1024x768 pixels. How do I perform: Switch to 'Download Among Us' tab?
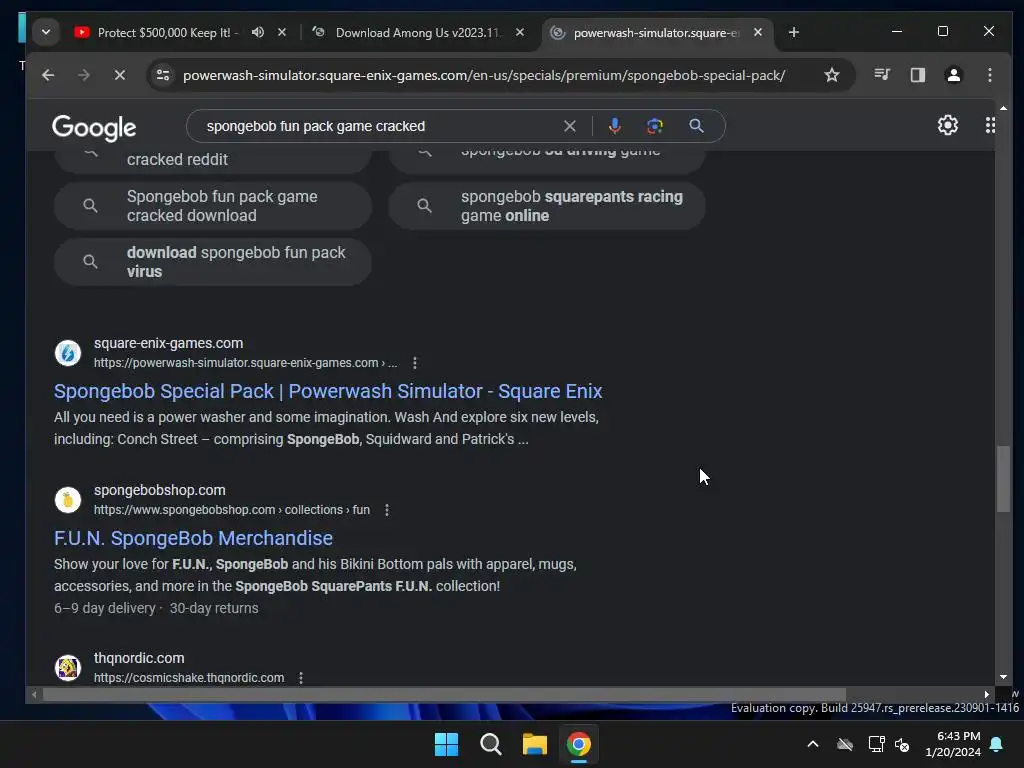coord(418,32)
